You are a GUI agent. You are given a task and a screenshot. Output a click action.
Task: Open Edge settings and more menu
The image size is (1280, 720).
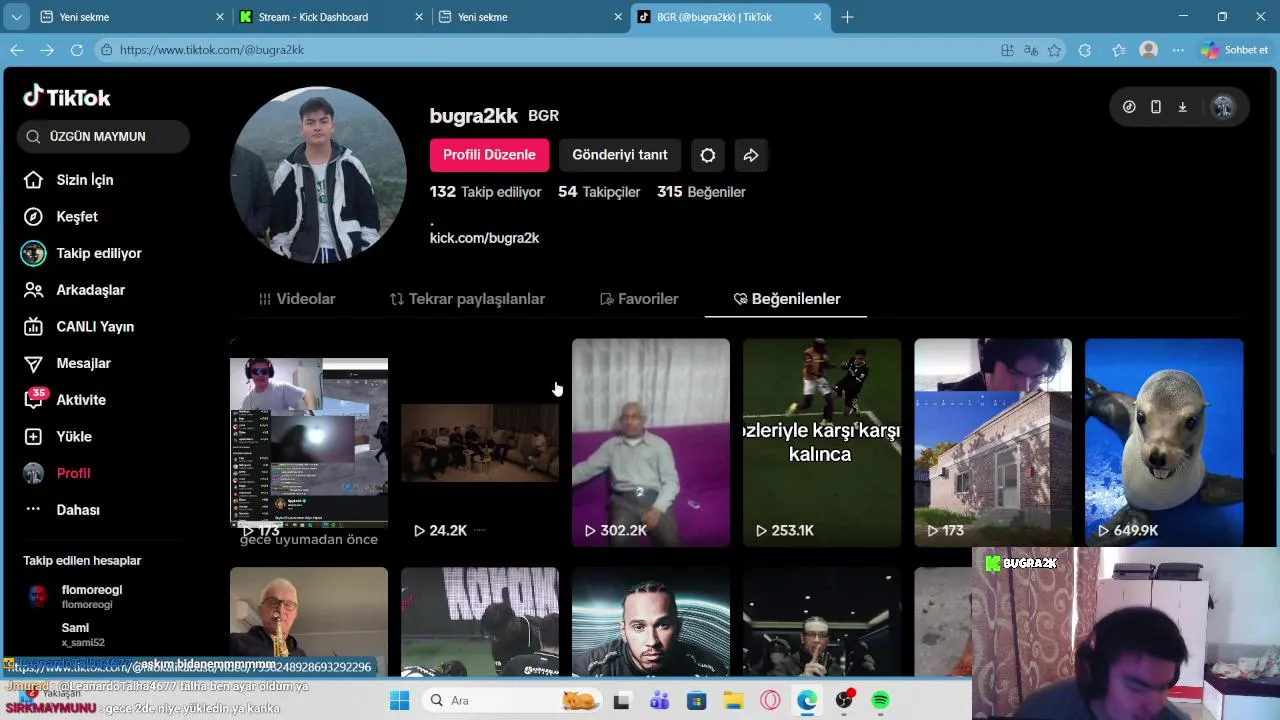pos(1179,50)
